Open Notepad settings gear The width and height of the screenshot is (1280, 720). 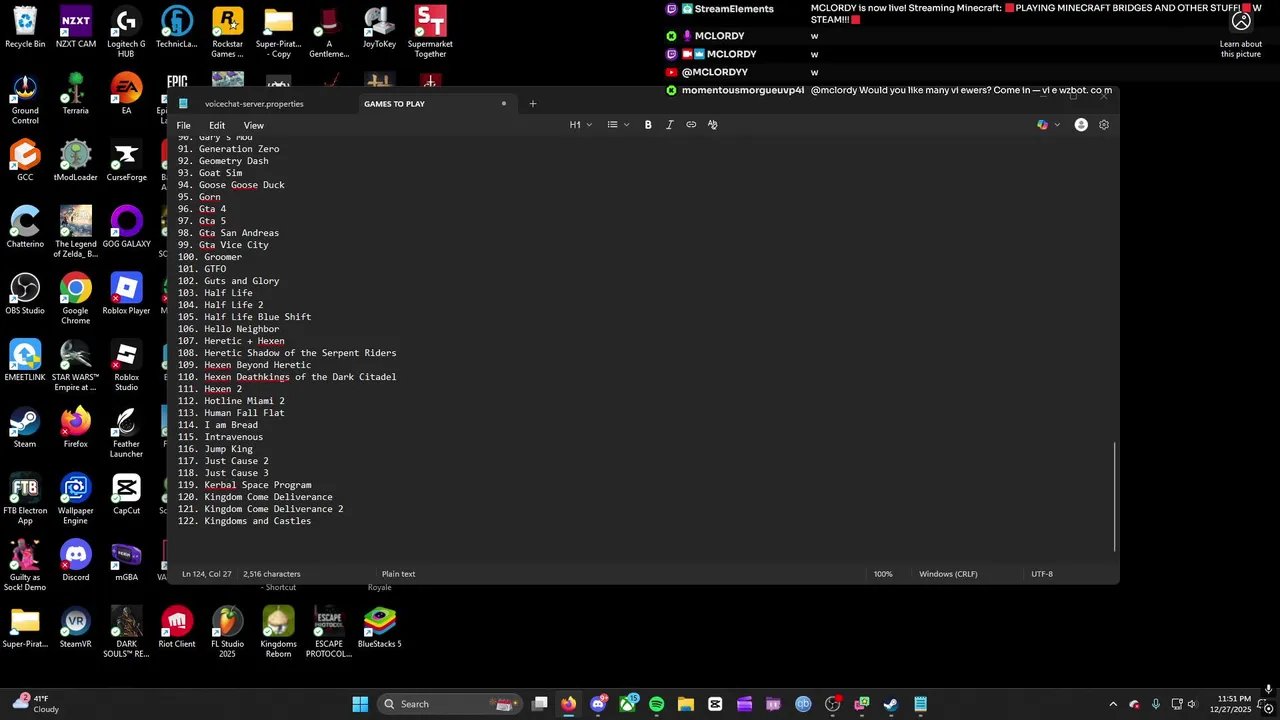click(x=1104, y=125)
